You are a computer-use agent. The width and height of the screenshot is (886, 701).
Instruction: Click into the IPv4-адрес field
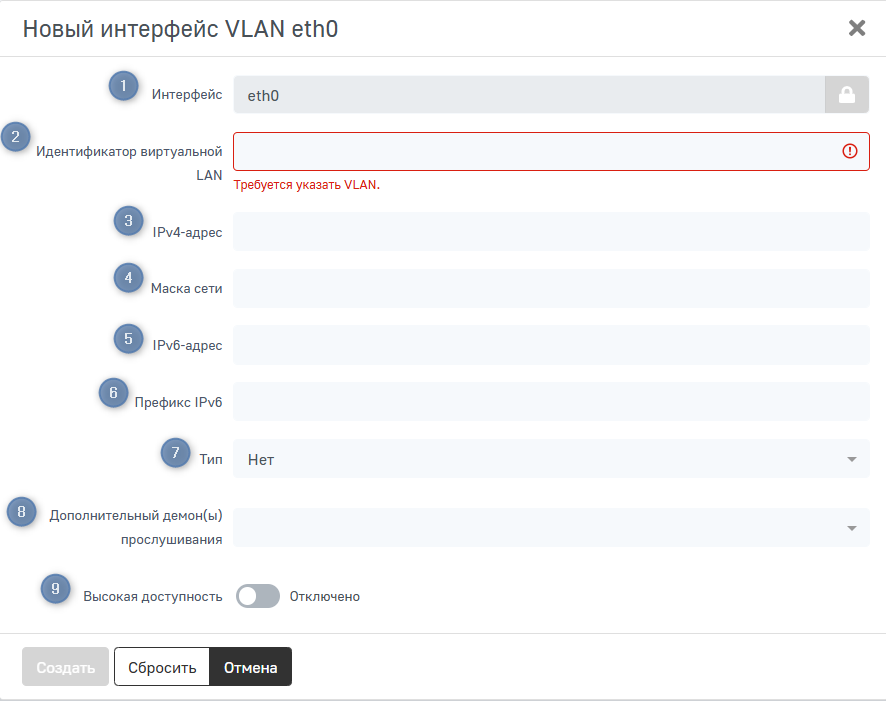coord(550,231)
